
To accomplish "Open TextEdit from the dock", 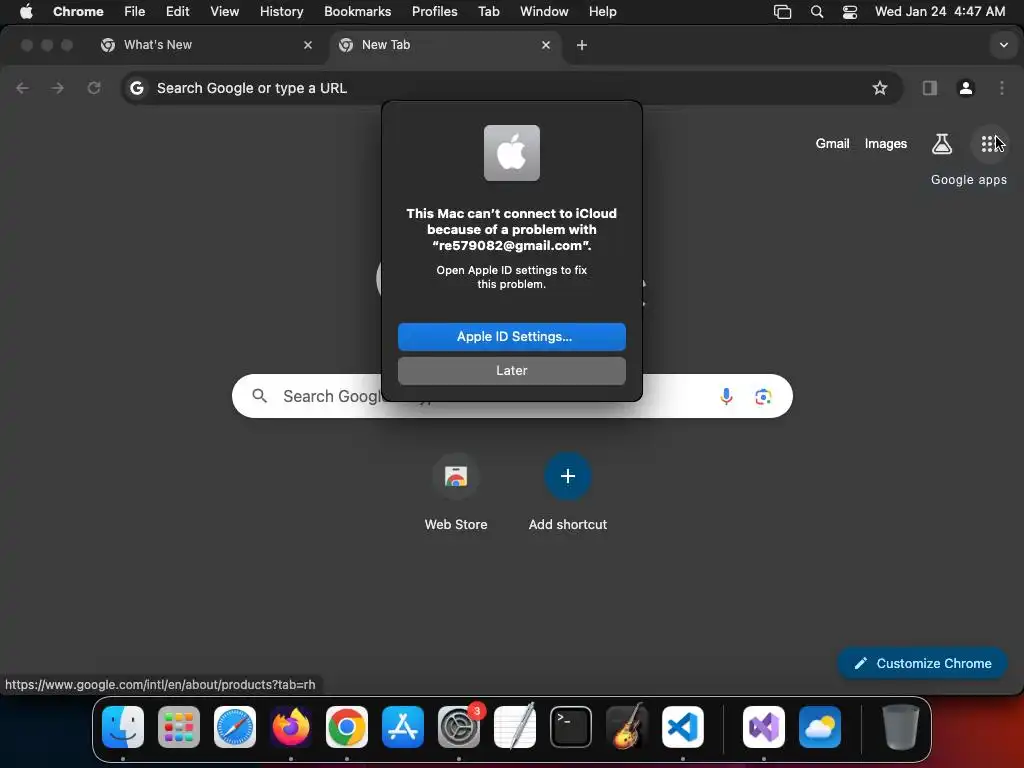I will [515, 727].
